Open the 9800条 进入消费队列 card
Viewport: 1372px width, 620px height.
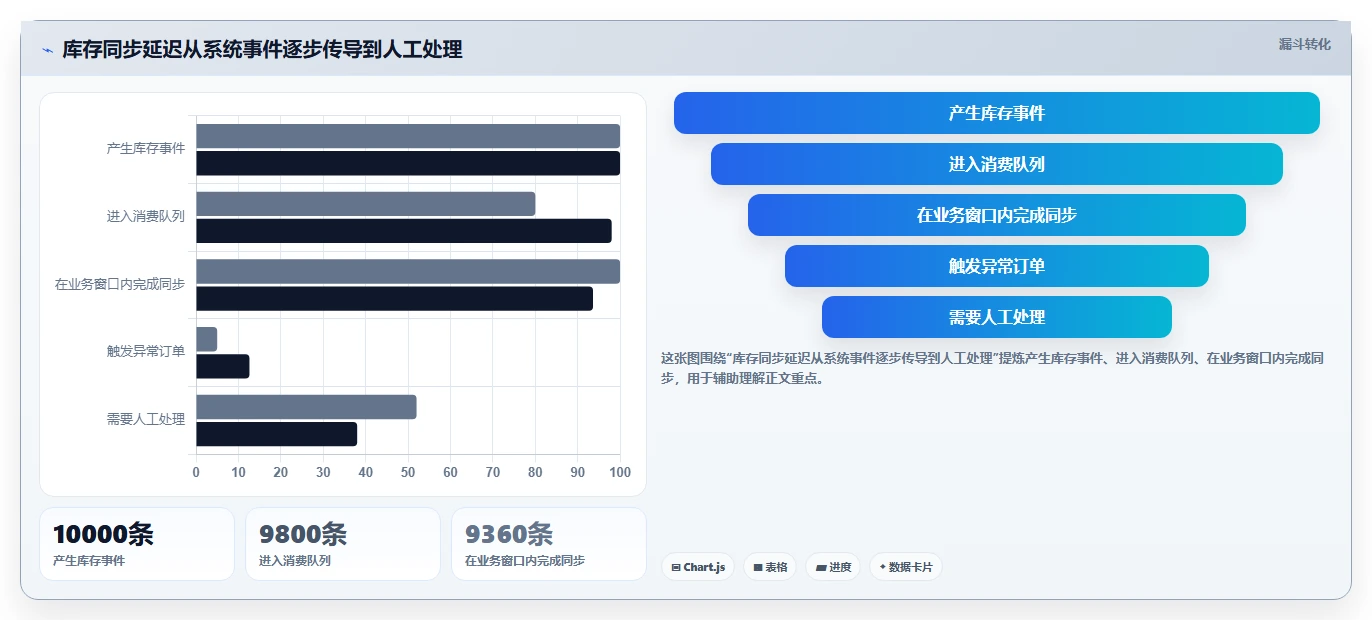[343, 544]
